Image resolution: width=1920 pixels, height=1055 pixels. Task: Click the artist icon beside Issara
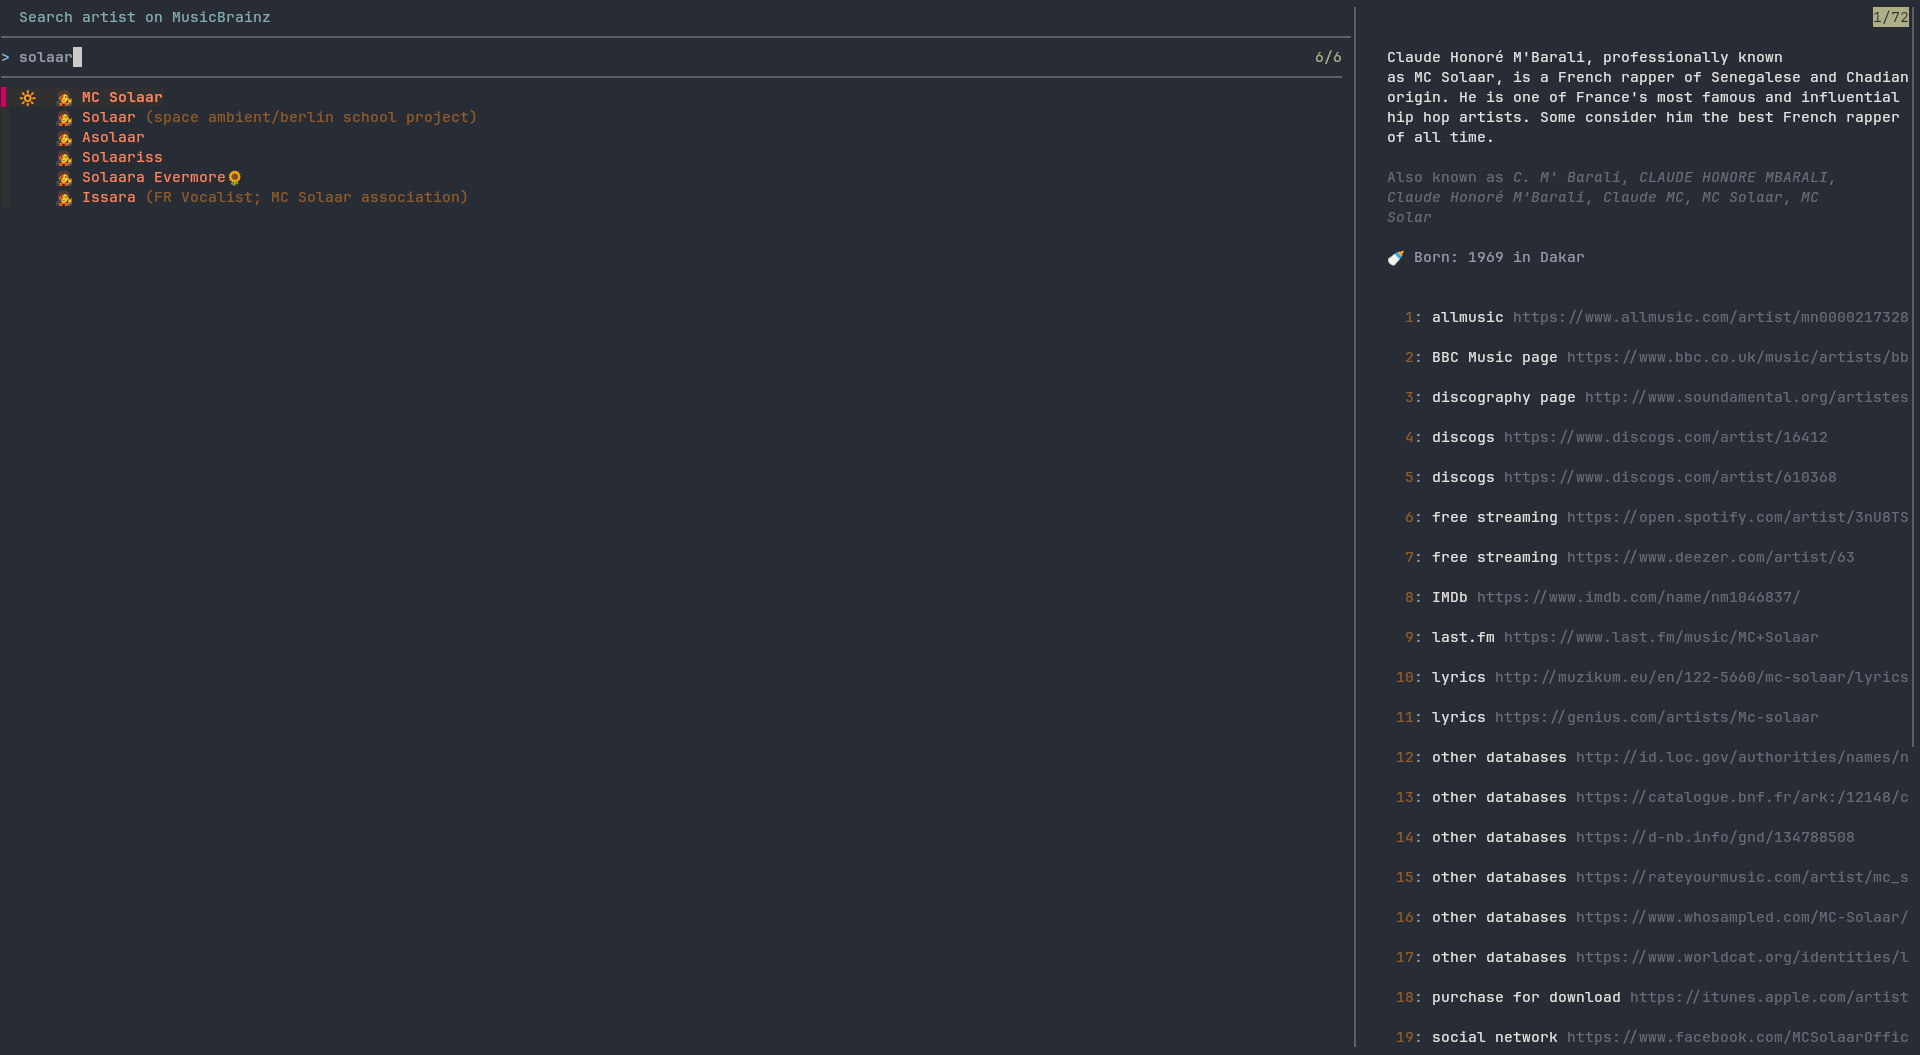point(65,198)
